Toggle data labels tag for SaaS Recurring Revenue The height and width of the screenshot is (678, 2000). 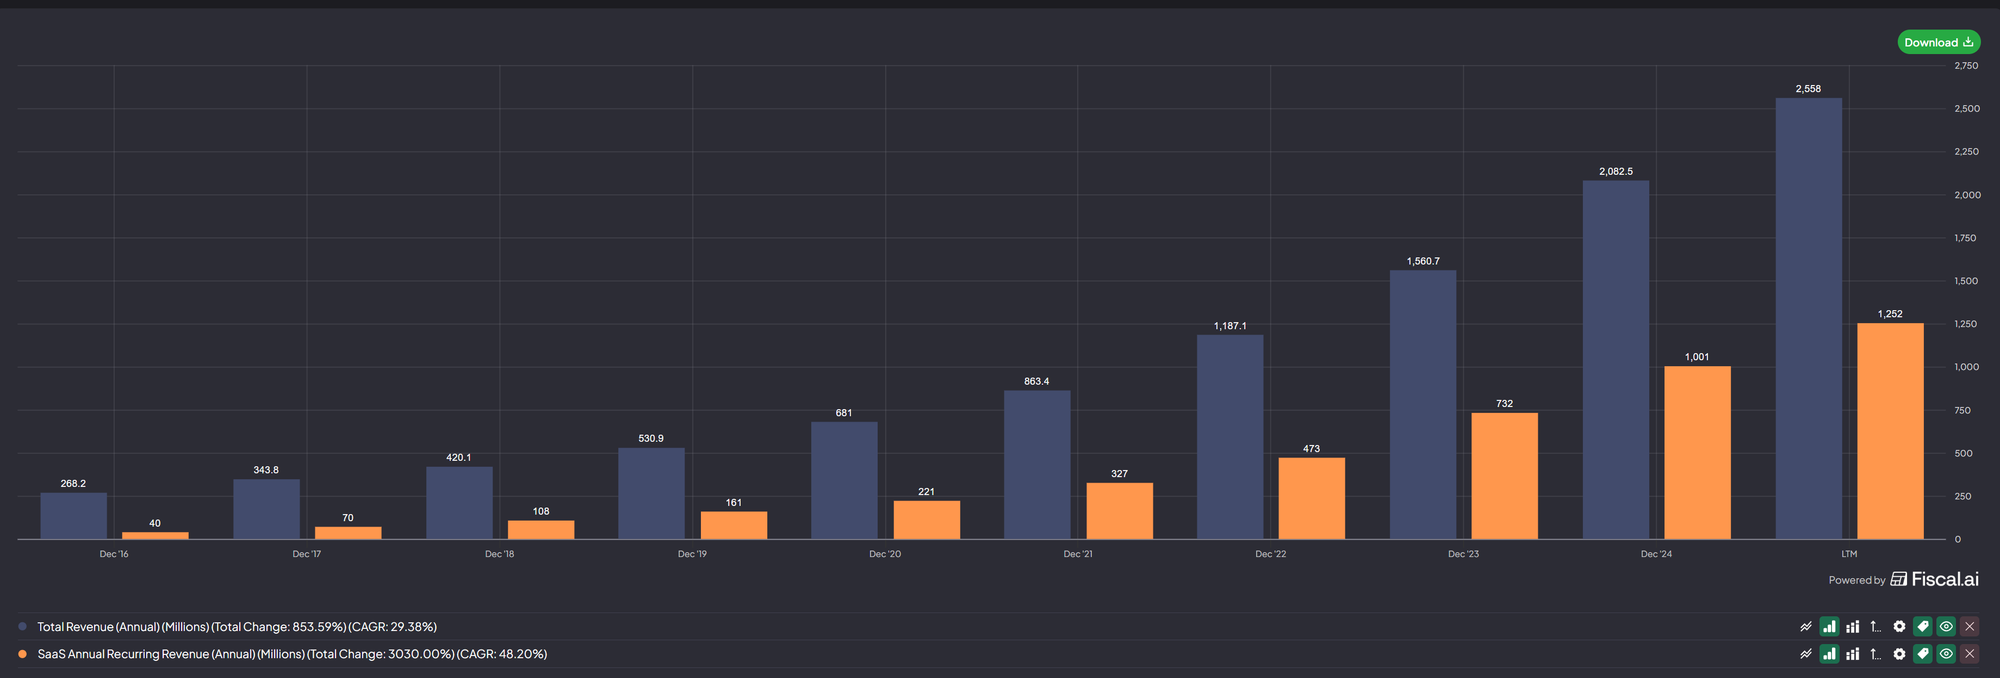point(1922,654)
